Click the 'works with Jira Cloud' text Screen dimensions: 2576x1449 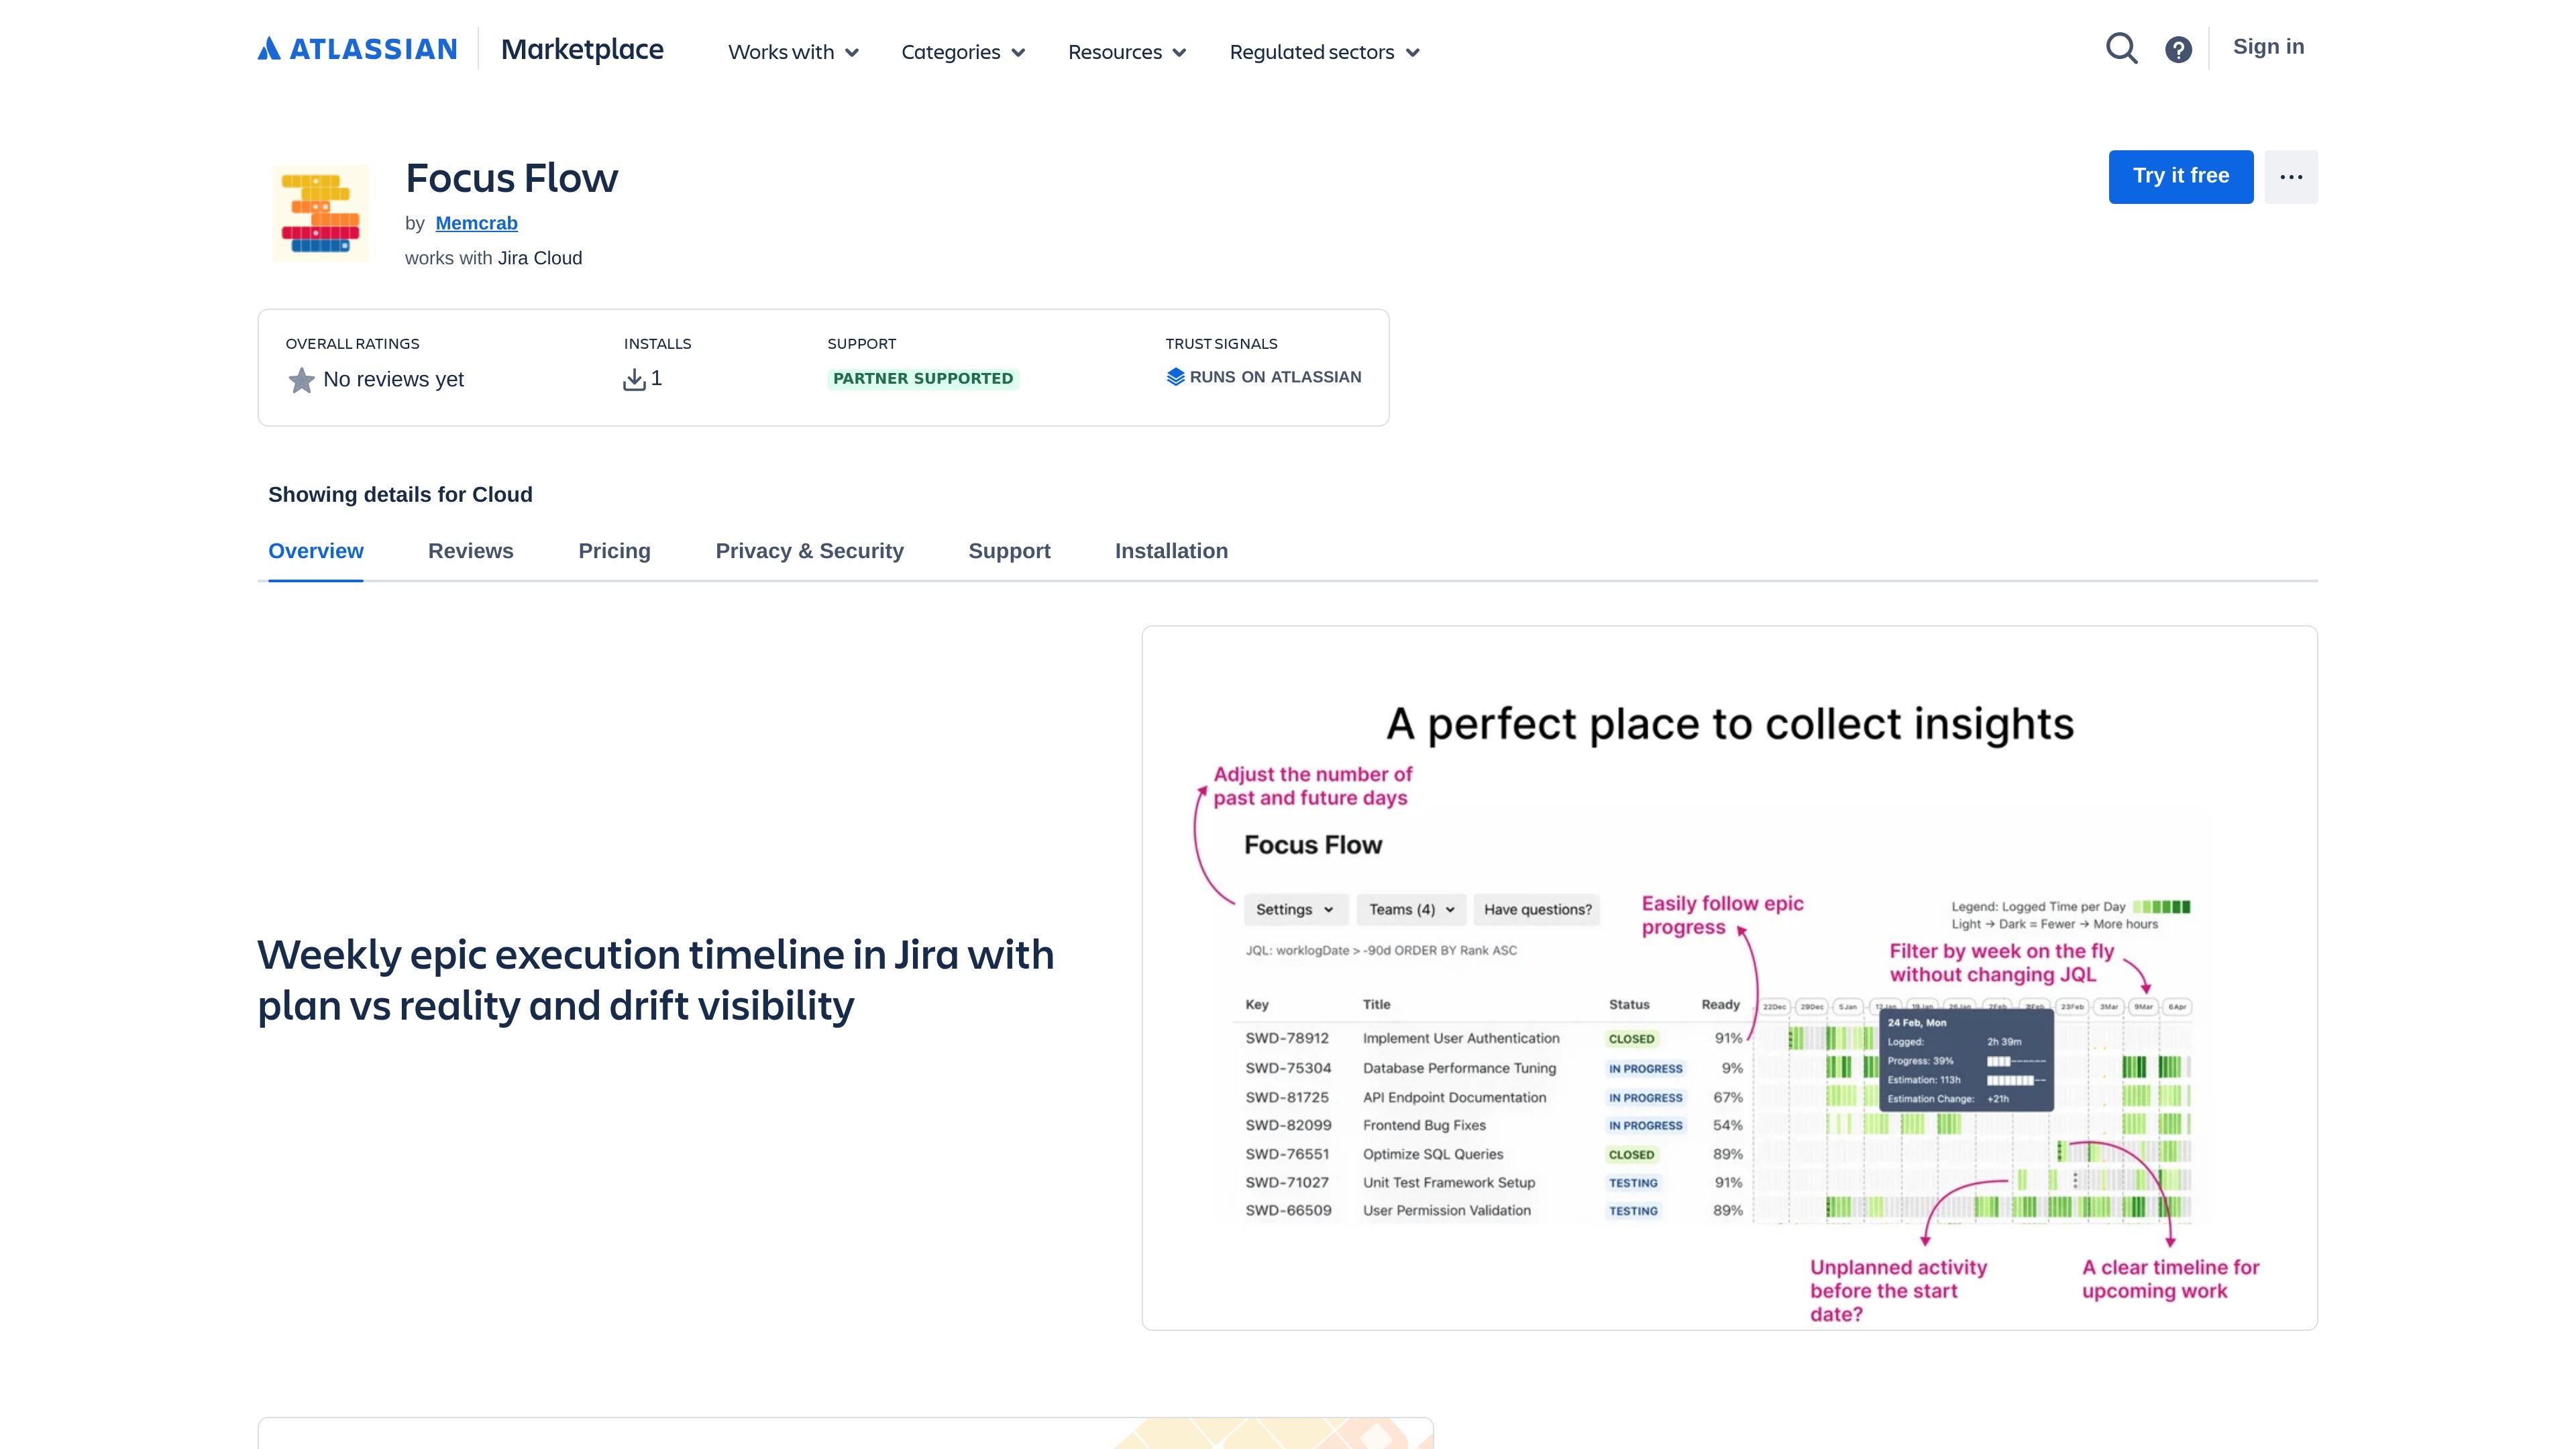pyautogui.click(x=493, y=258)
